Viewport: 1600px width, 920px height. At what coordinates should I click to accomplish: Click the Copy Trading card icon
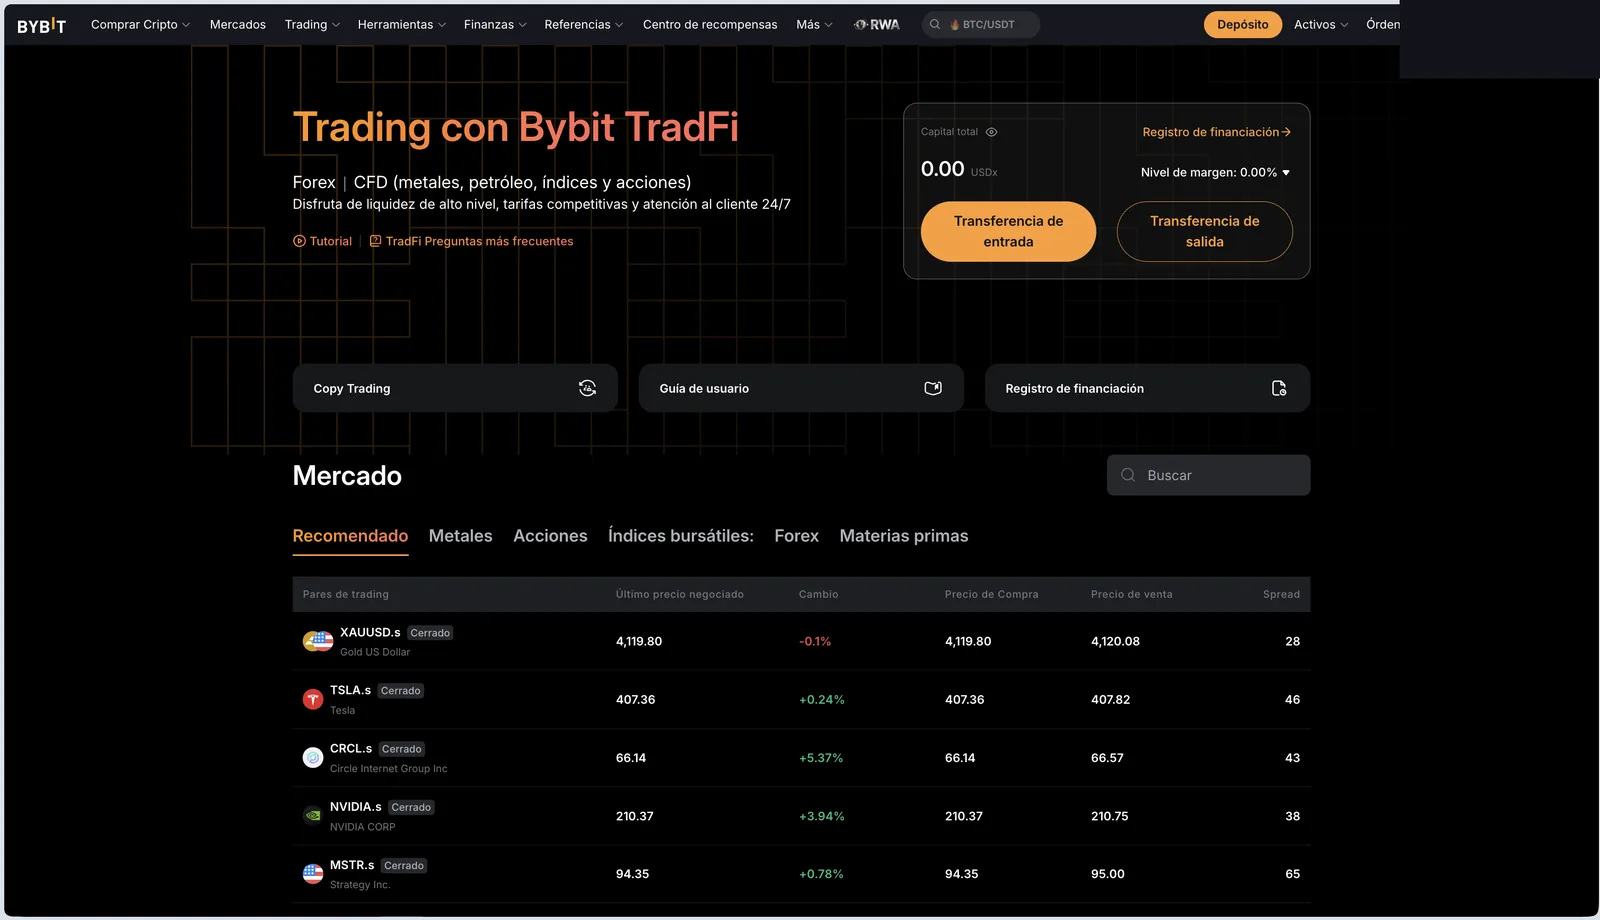[x=587, y=388]
